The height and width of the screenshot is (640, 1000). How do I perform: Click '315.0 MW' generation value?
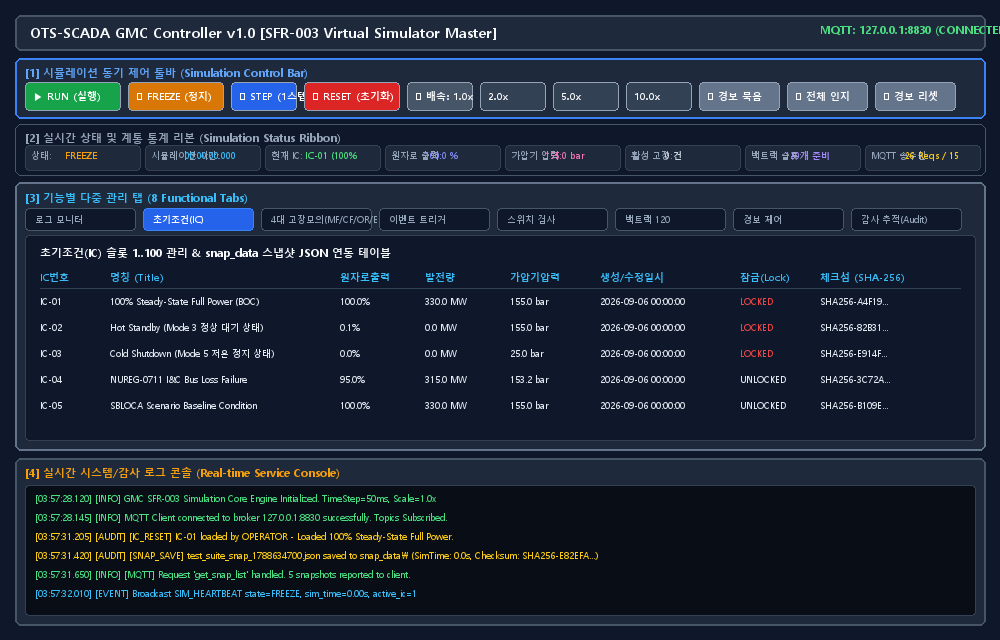pyautogui.click(x=446, y=380)
